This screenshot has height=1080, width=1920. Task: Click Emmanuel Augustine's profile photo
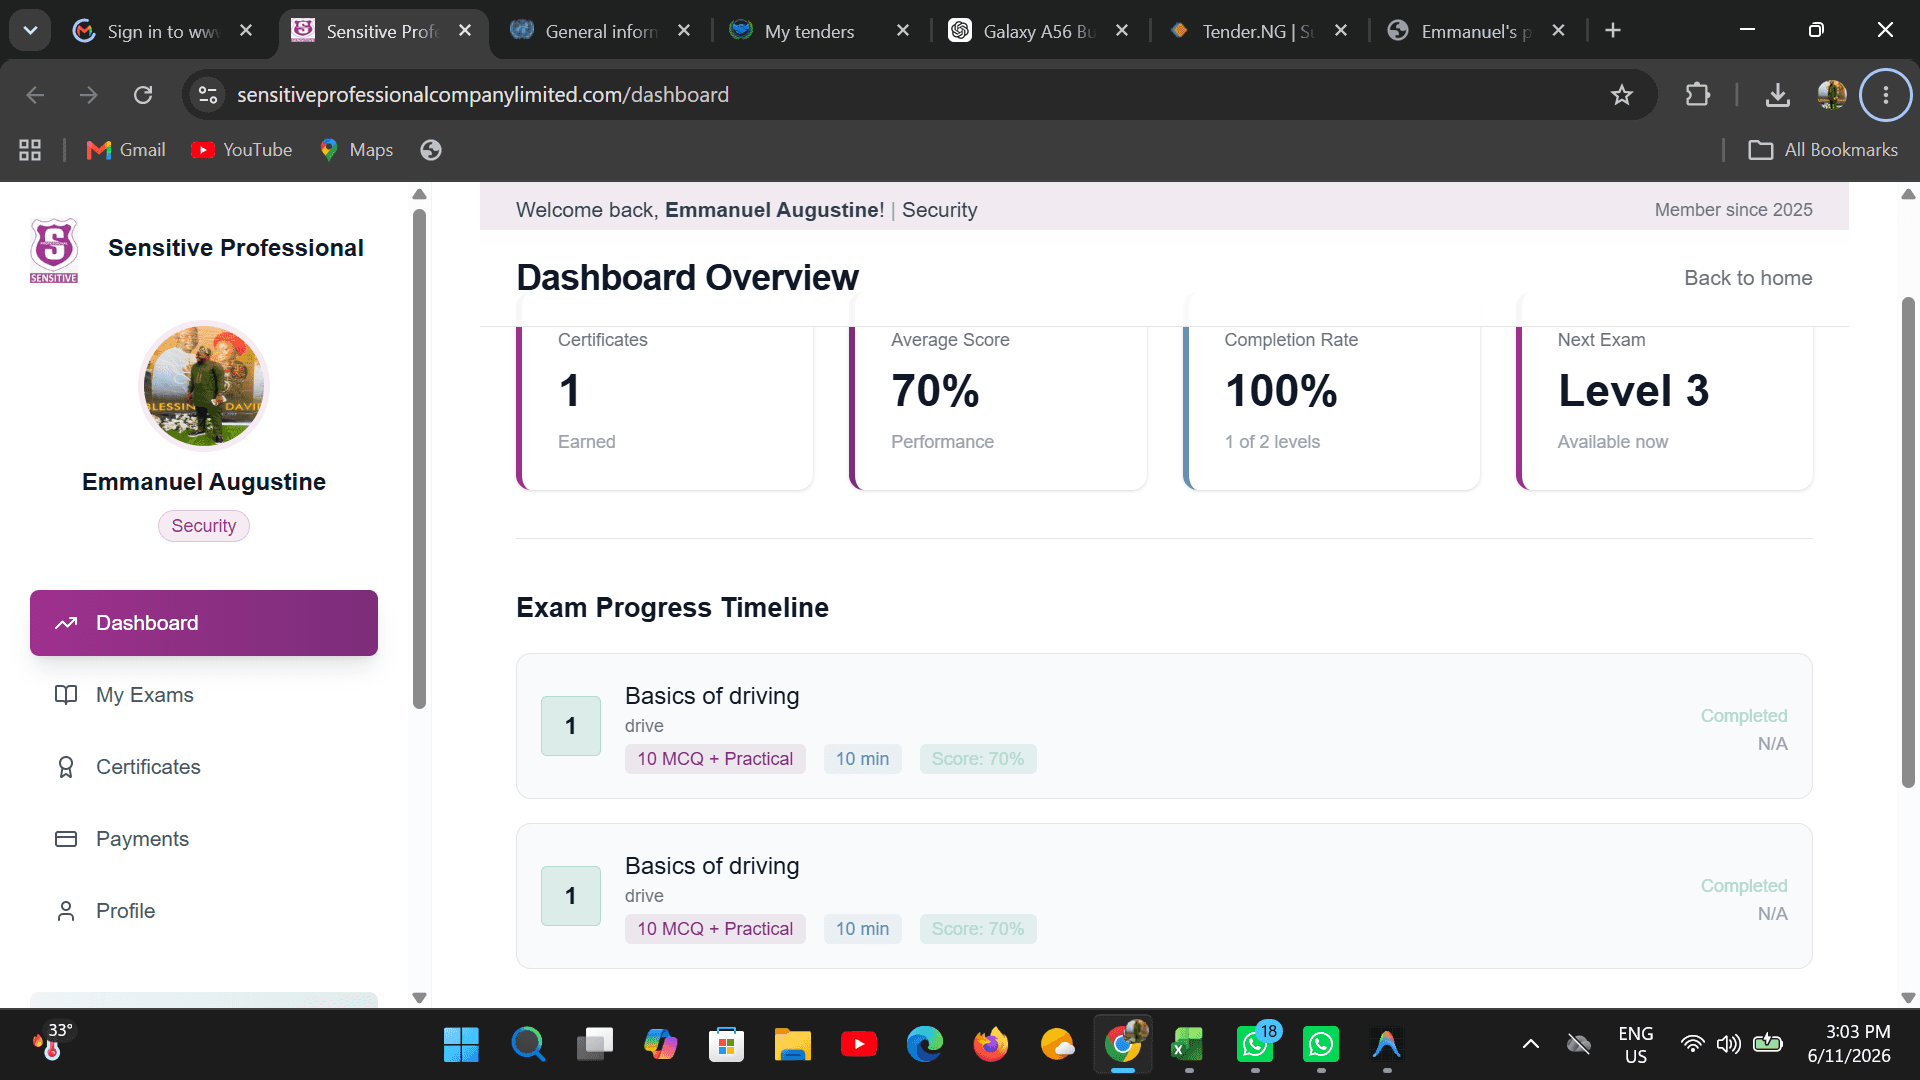point(204,386)
